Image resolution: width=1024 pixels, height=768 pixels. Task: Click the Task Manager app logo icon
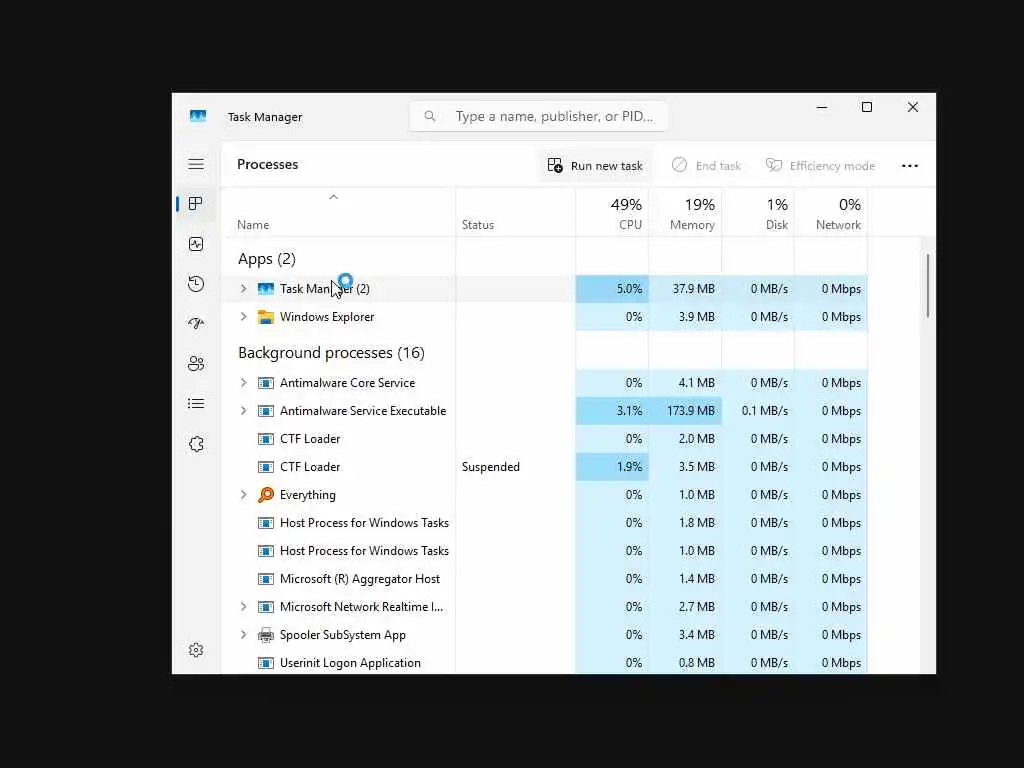click(198, 116)
